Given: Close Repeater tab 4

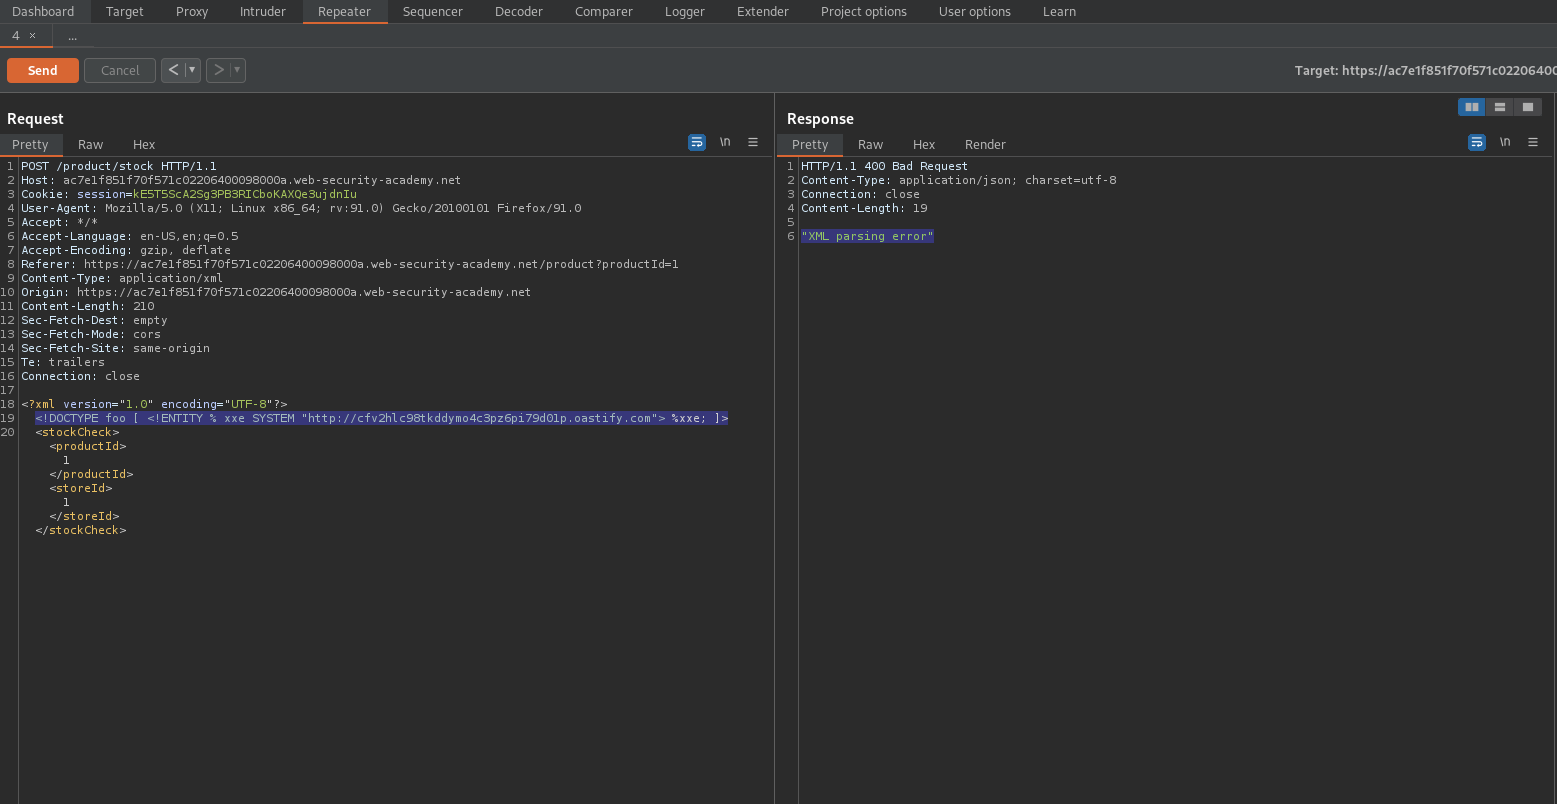Looking at the screenshot, I should (x=32, y=35).
